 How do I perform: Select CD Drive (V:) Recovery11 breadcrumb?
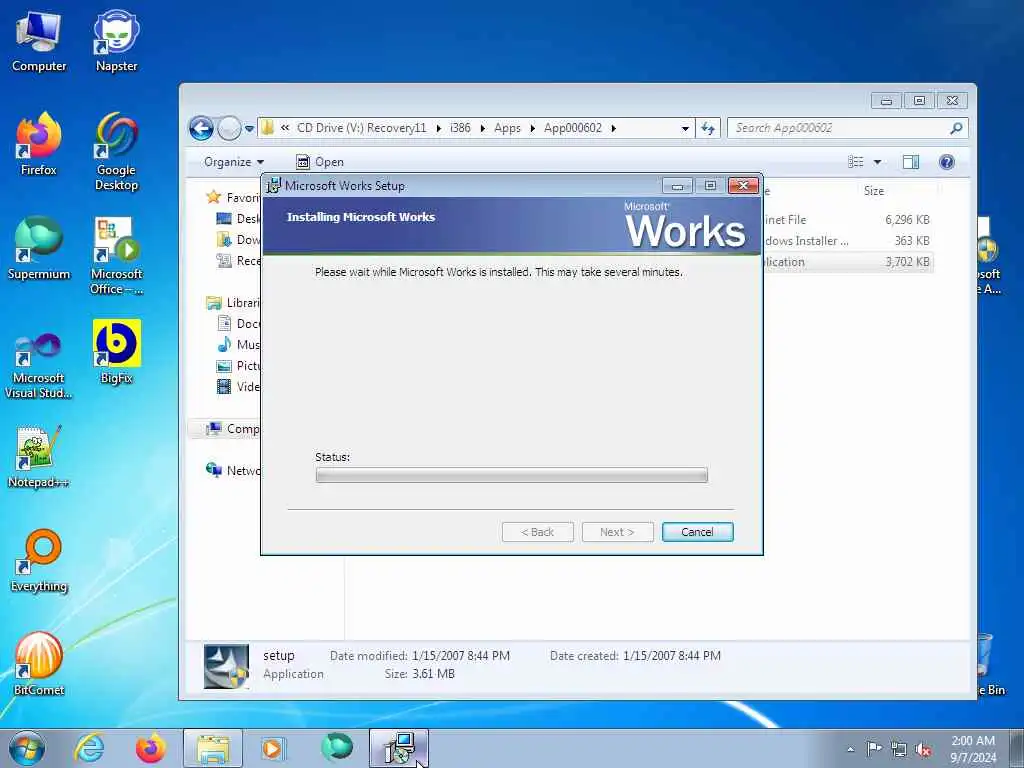pyautogui.click(x=361, y=128)
